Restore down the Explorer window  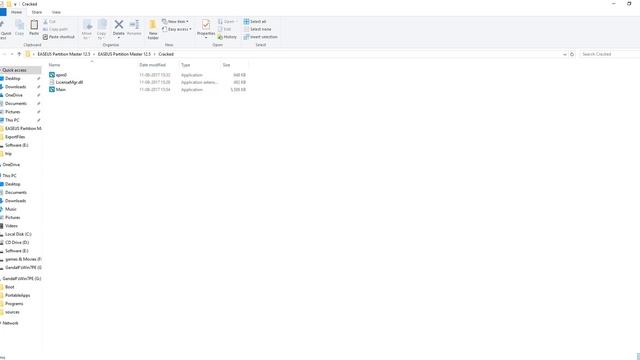[x=629, y=4]
